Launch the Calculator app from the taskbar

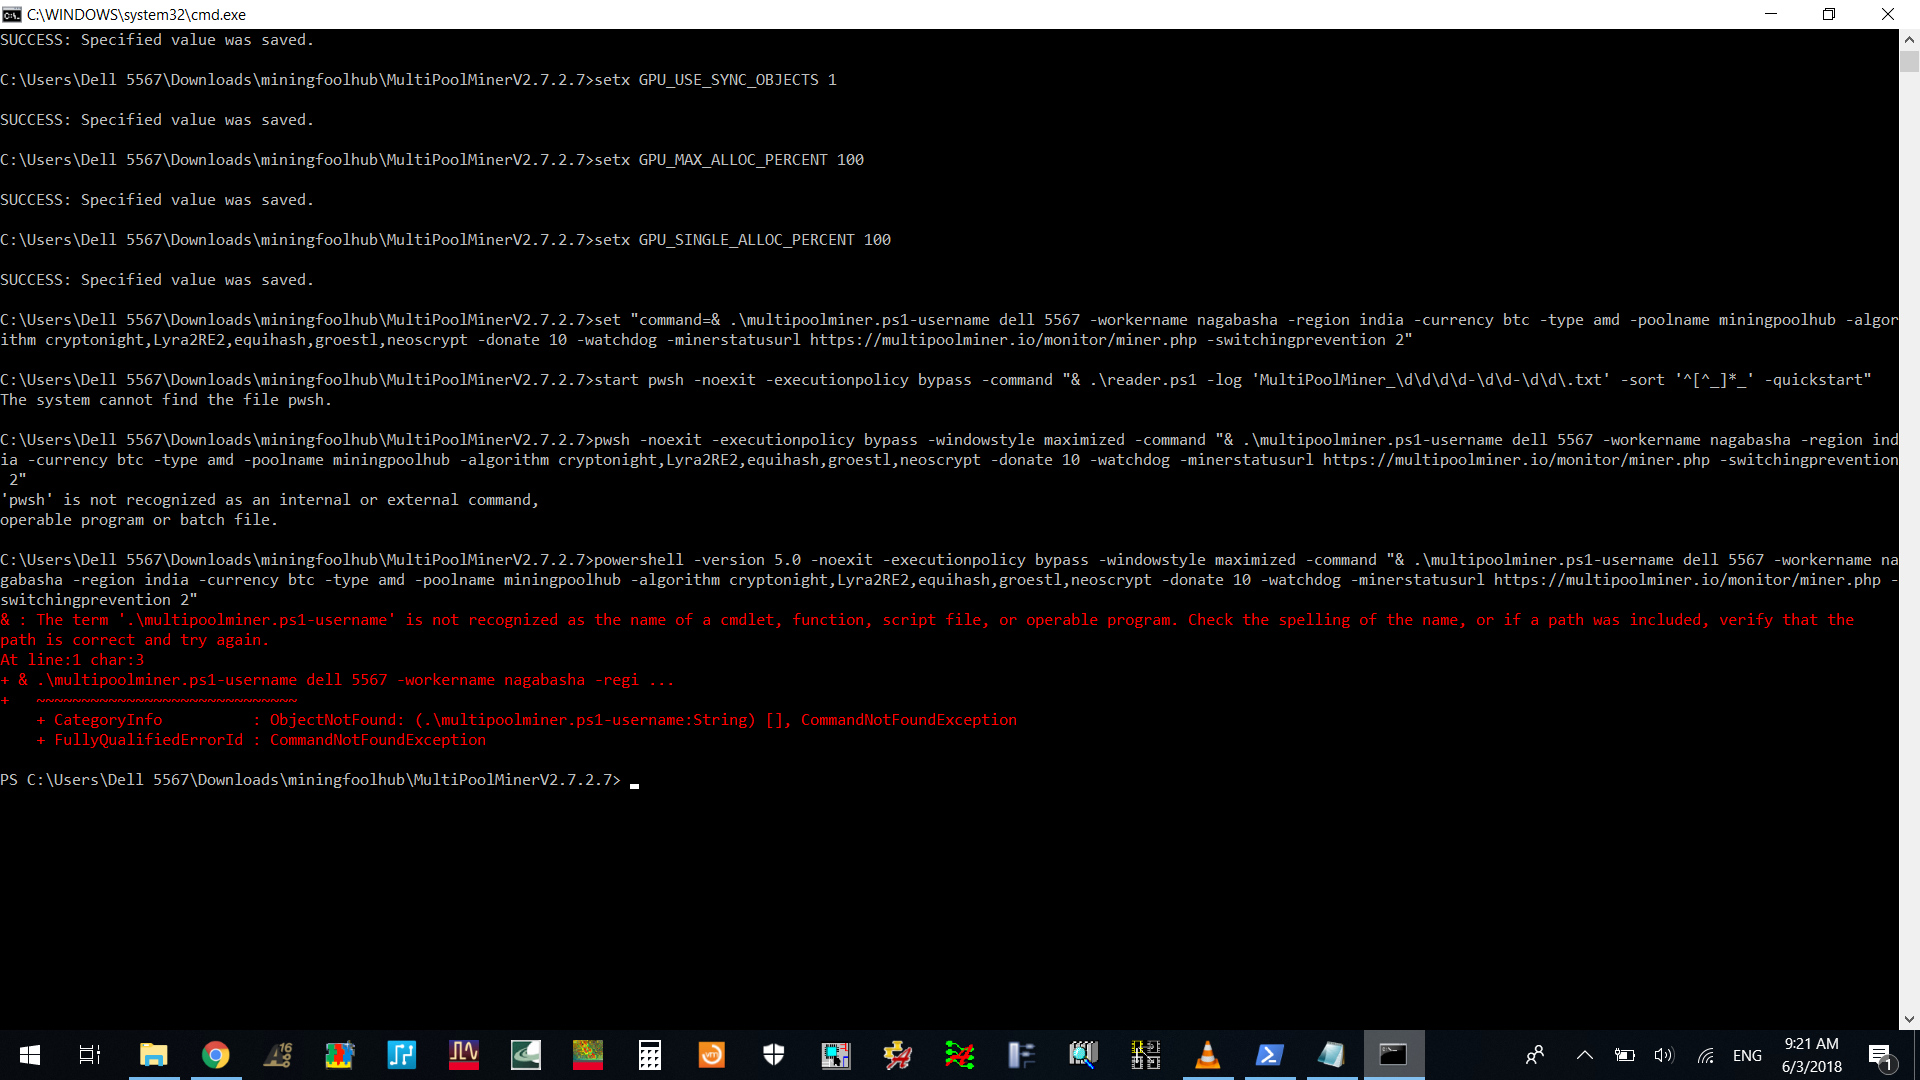[650, 1055]
